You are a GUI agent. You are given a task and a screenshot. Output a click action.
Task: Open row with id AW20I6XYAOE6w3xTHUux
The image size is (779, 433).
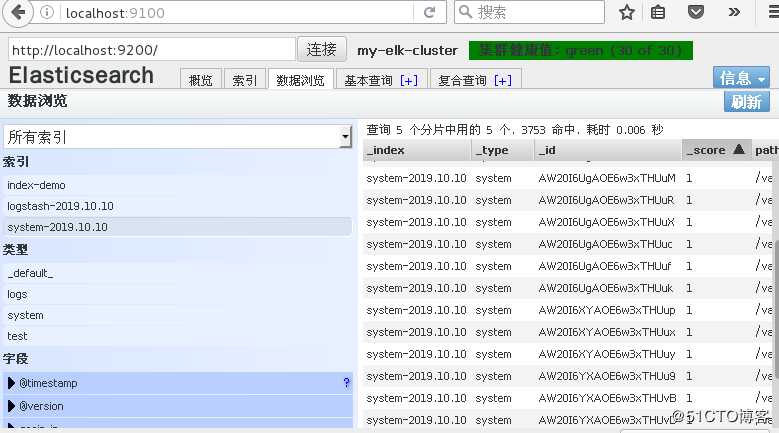pyautogui.click(x=570, y=332)
